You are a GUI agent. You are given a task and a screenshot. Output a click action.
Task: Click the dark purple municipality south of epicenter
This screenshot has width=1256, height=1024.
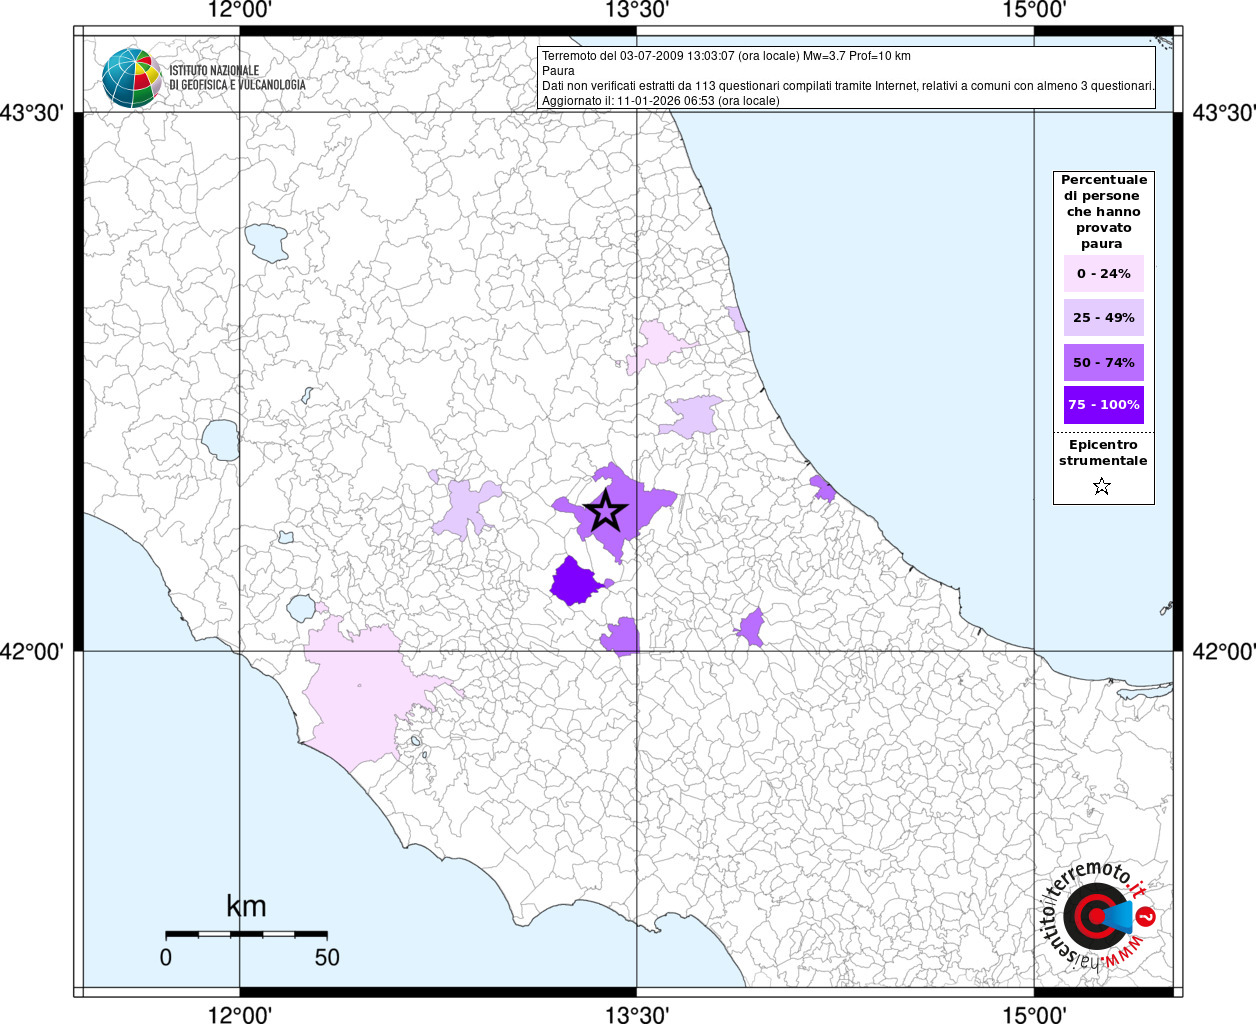click(576, 582)
